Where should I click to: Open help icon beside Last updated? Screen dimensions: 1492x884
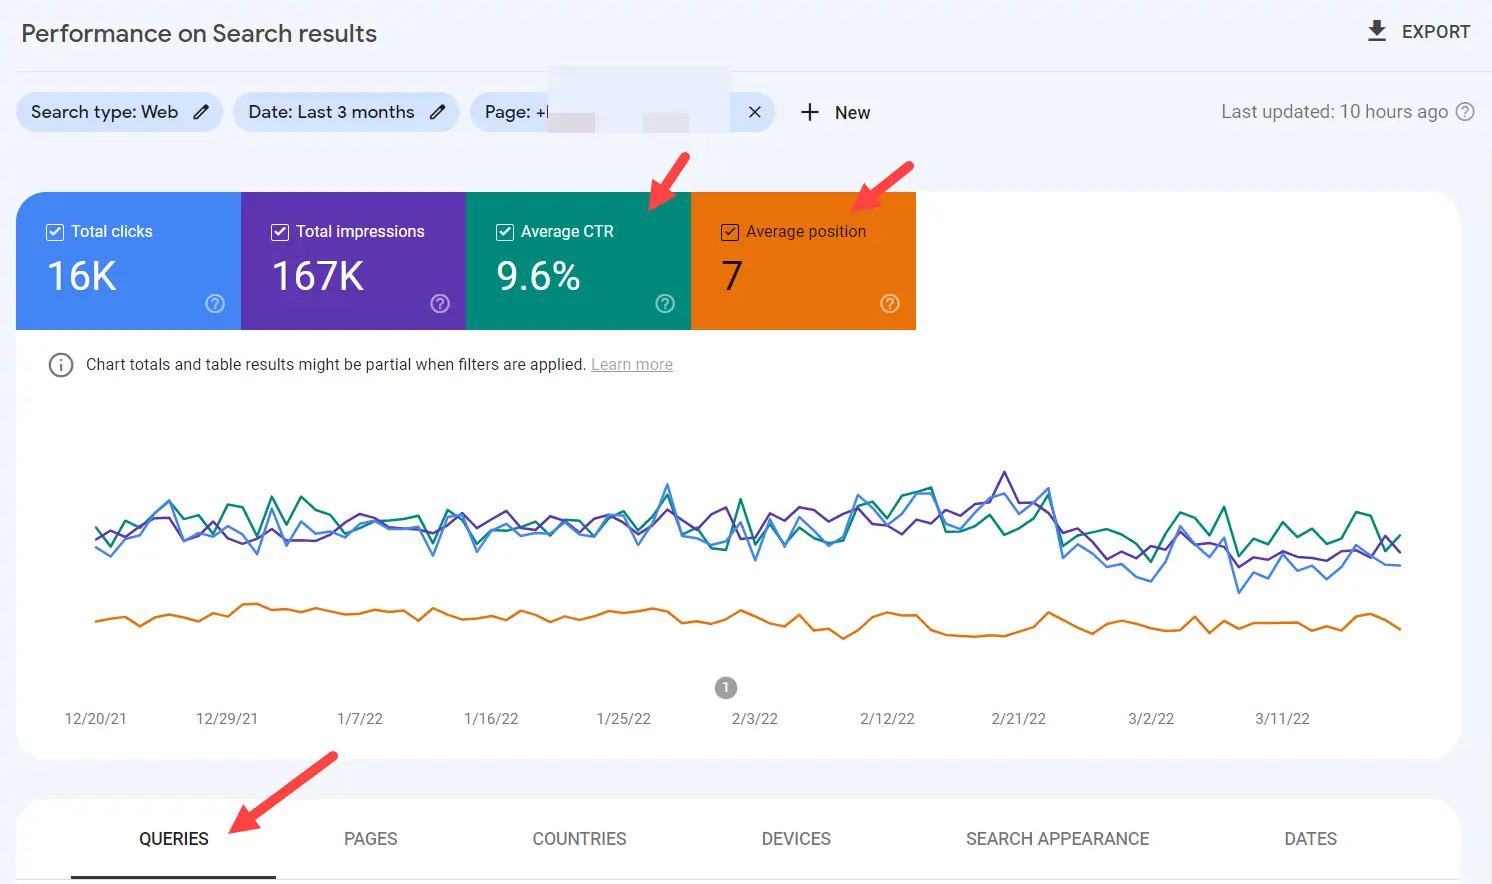(1465, 112)
